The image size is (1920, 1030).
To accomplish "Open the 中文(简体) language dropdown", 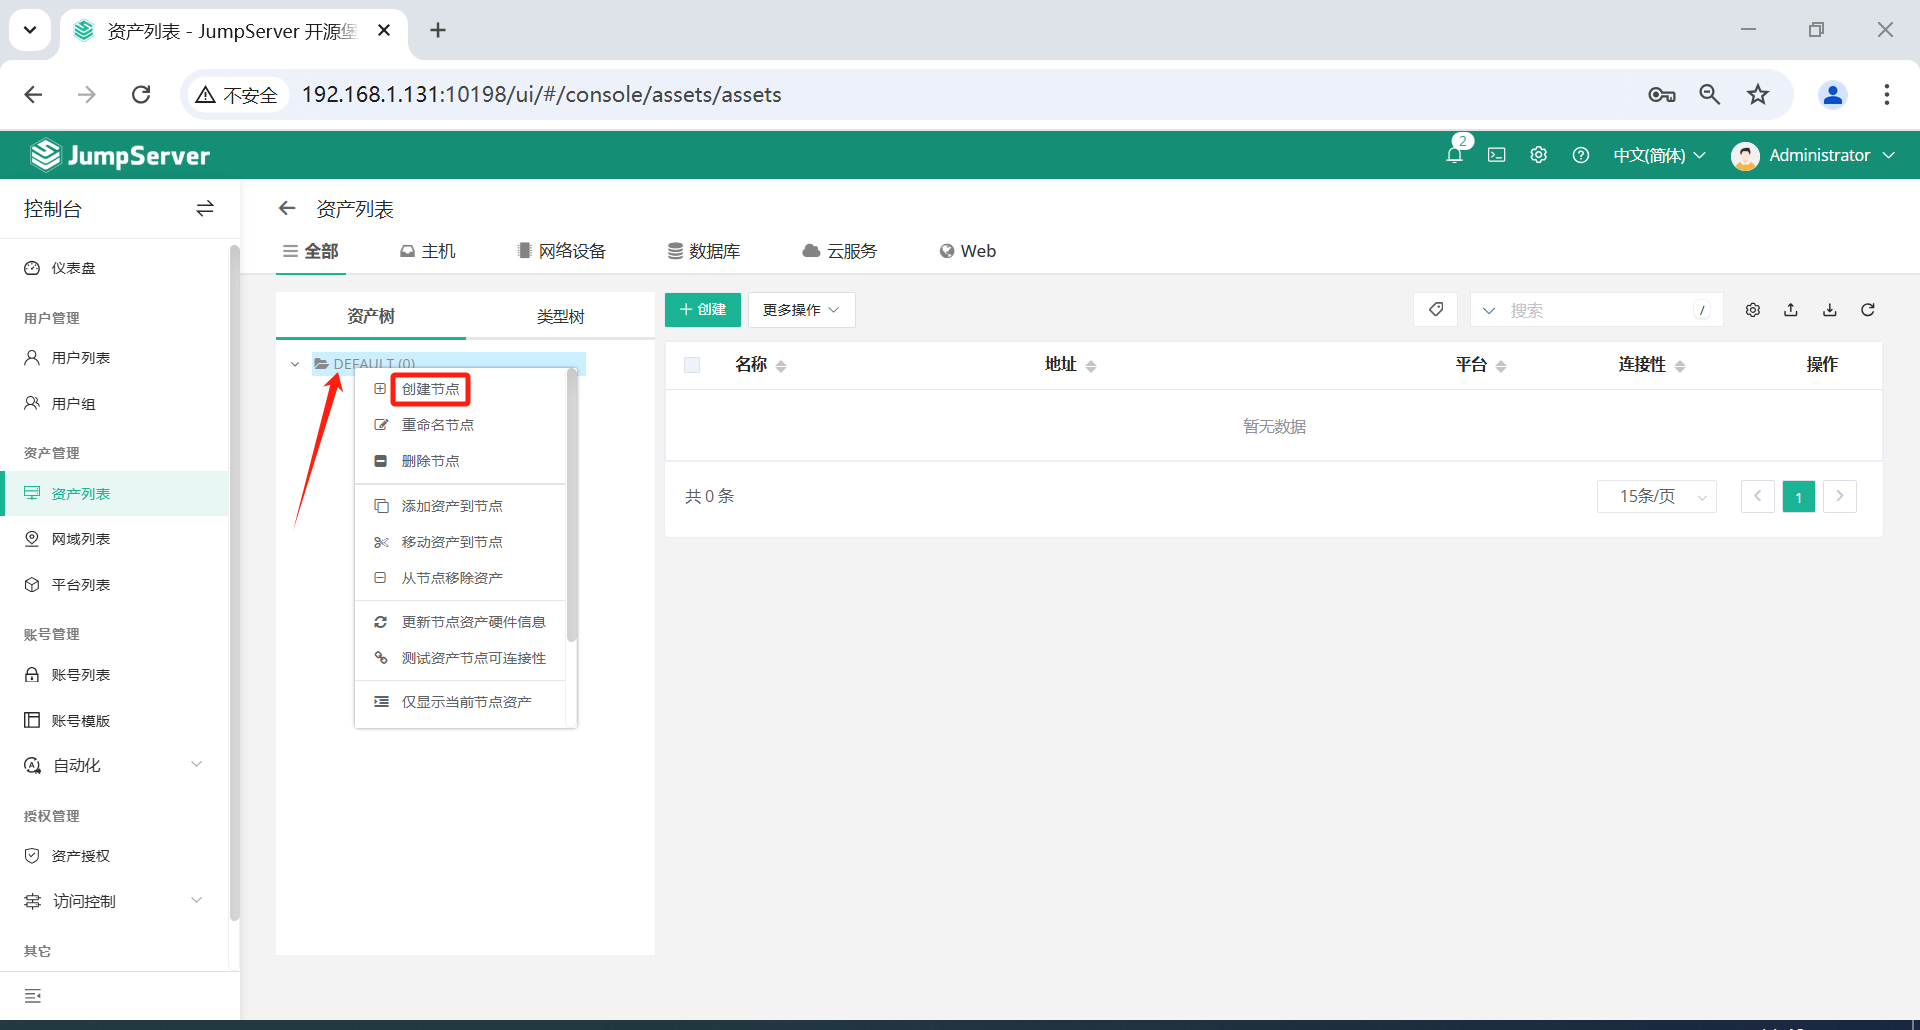I will [x=1659, y=155].
